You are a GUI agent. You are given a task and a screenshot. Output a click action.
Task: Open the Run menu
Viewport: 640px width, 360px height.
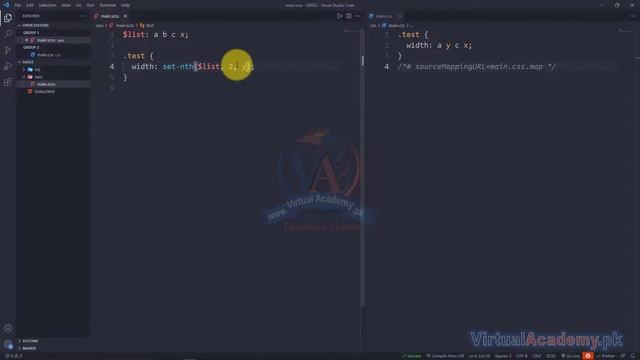coord(90,5)
